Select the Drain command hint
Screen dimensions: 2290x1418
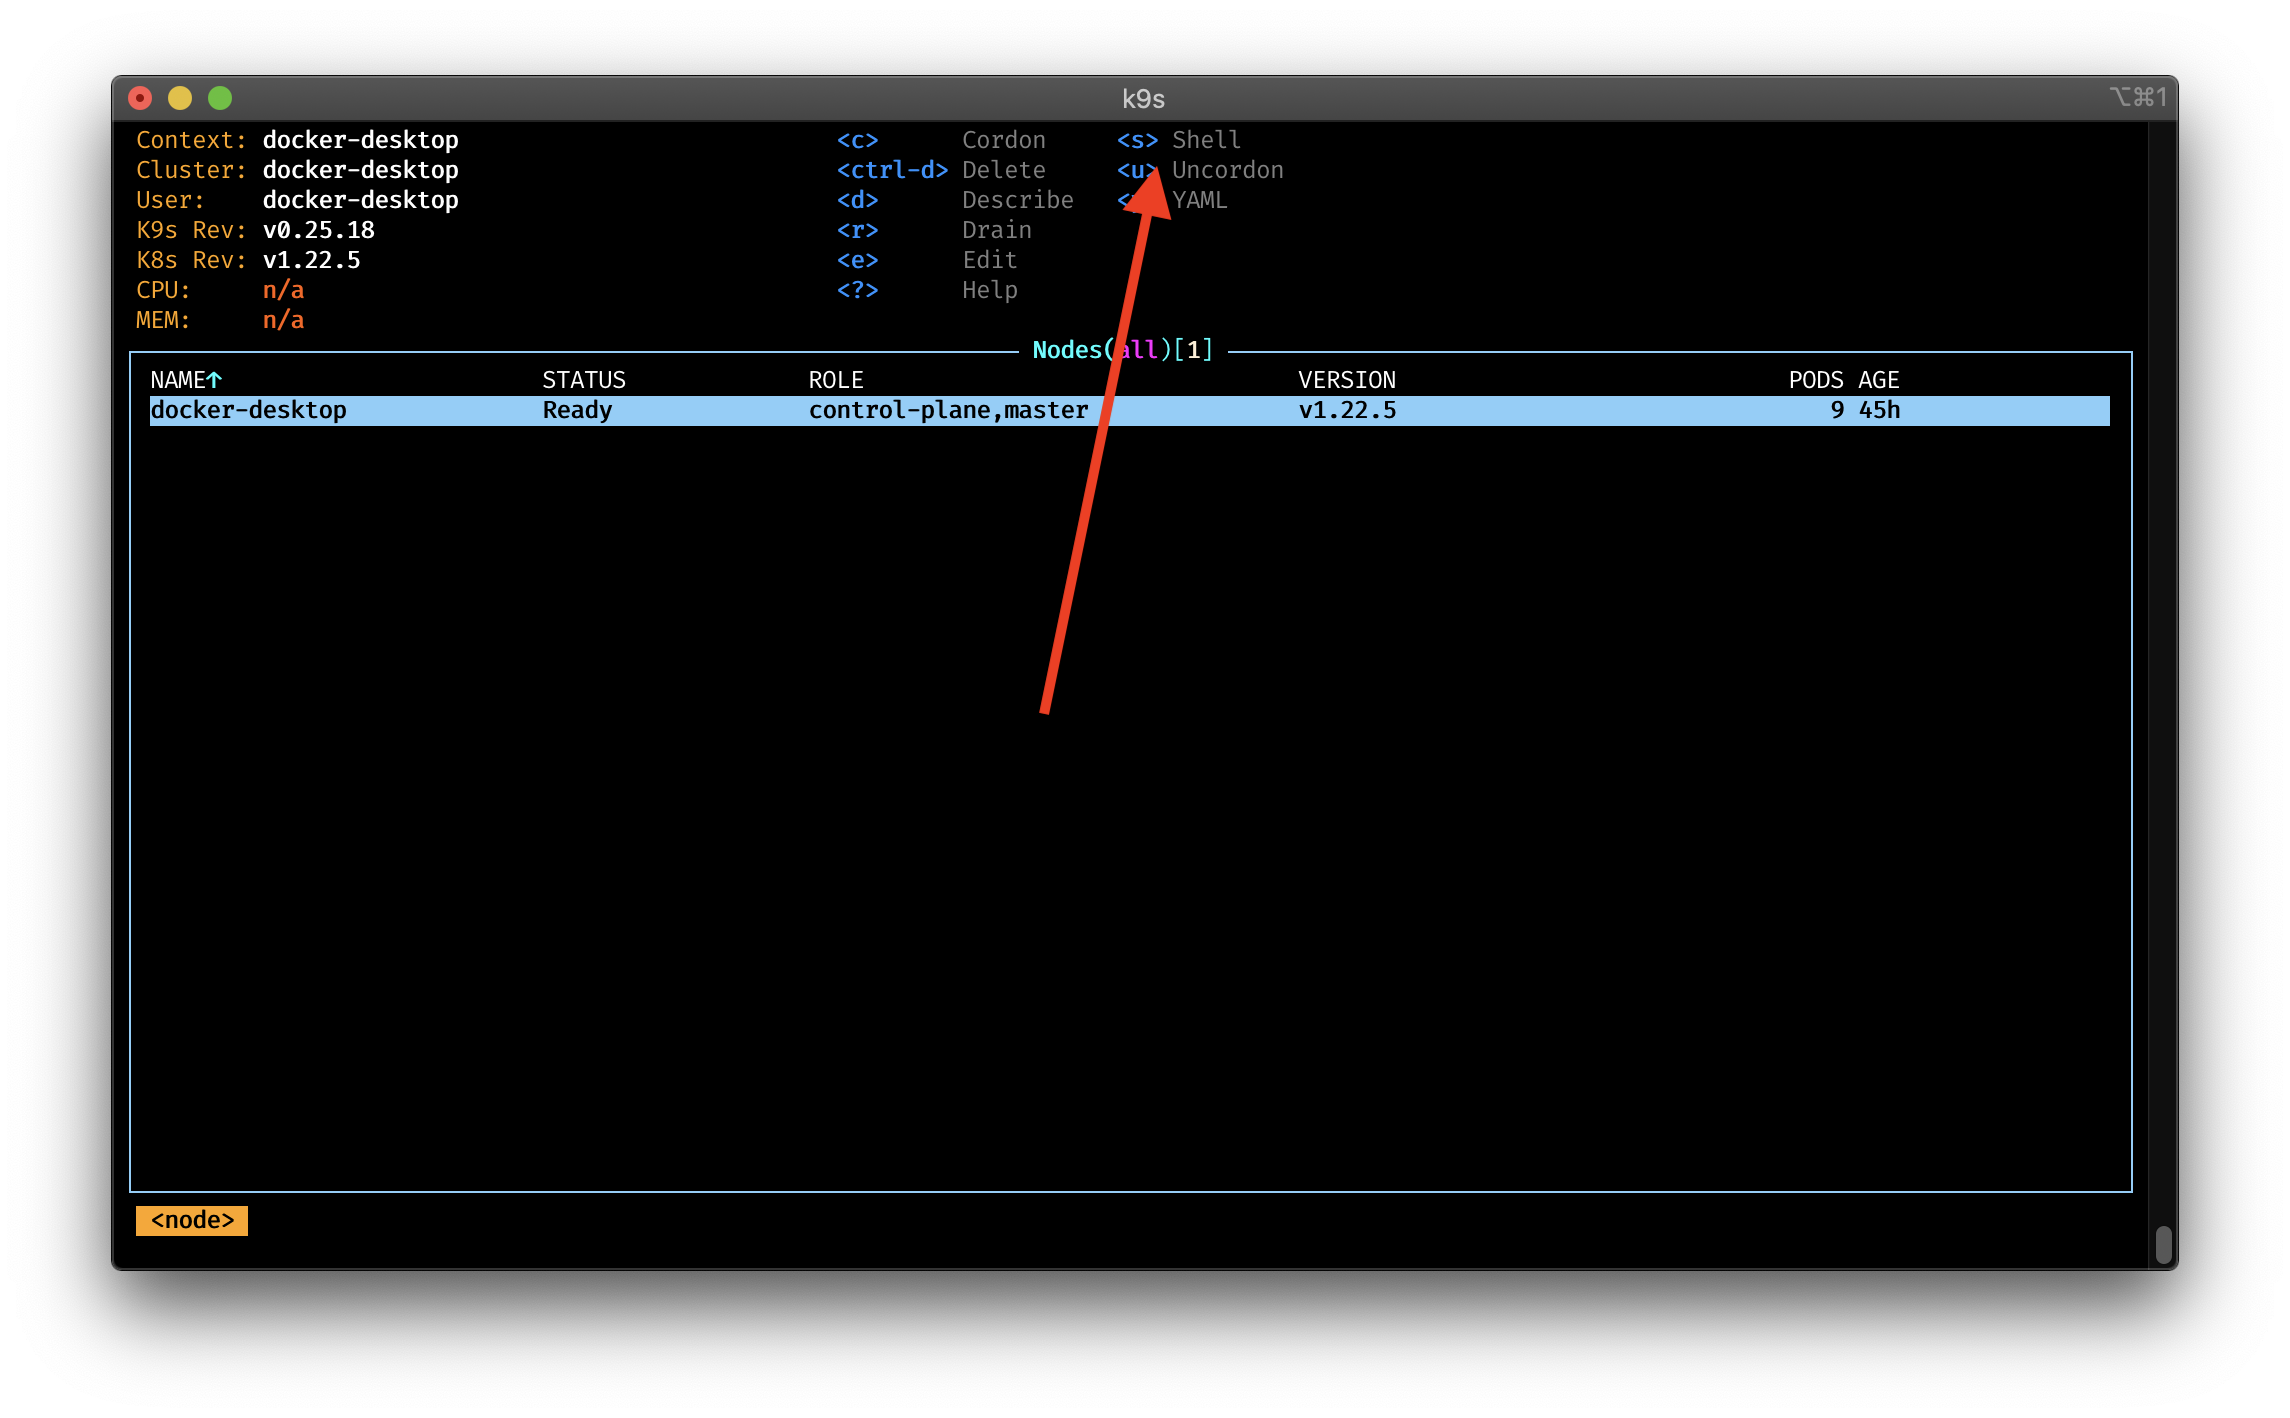click(x=997, y=230)
